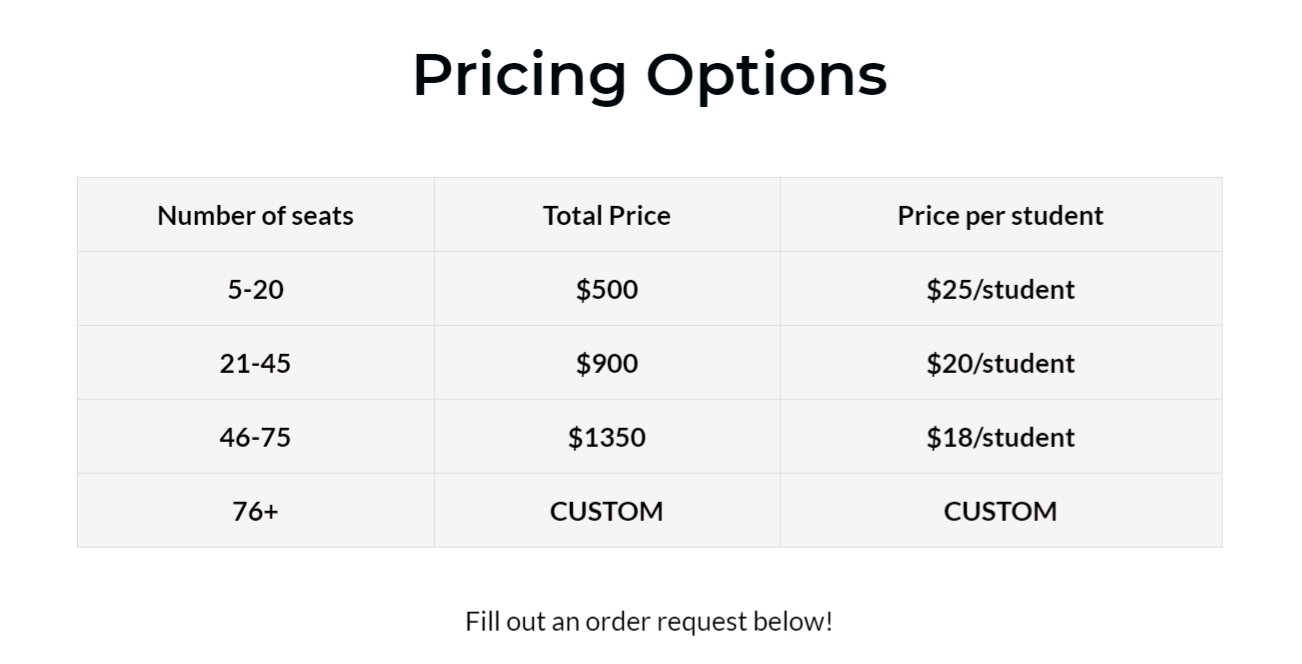Click the $900 total price cell
The width and height of the screenshot is (1302, 664).
click(x=607, y=363)
